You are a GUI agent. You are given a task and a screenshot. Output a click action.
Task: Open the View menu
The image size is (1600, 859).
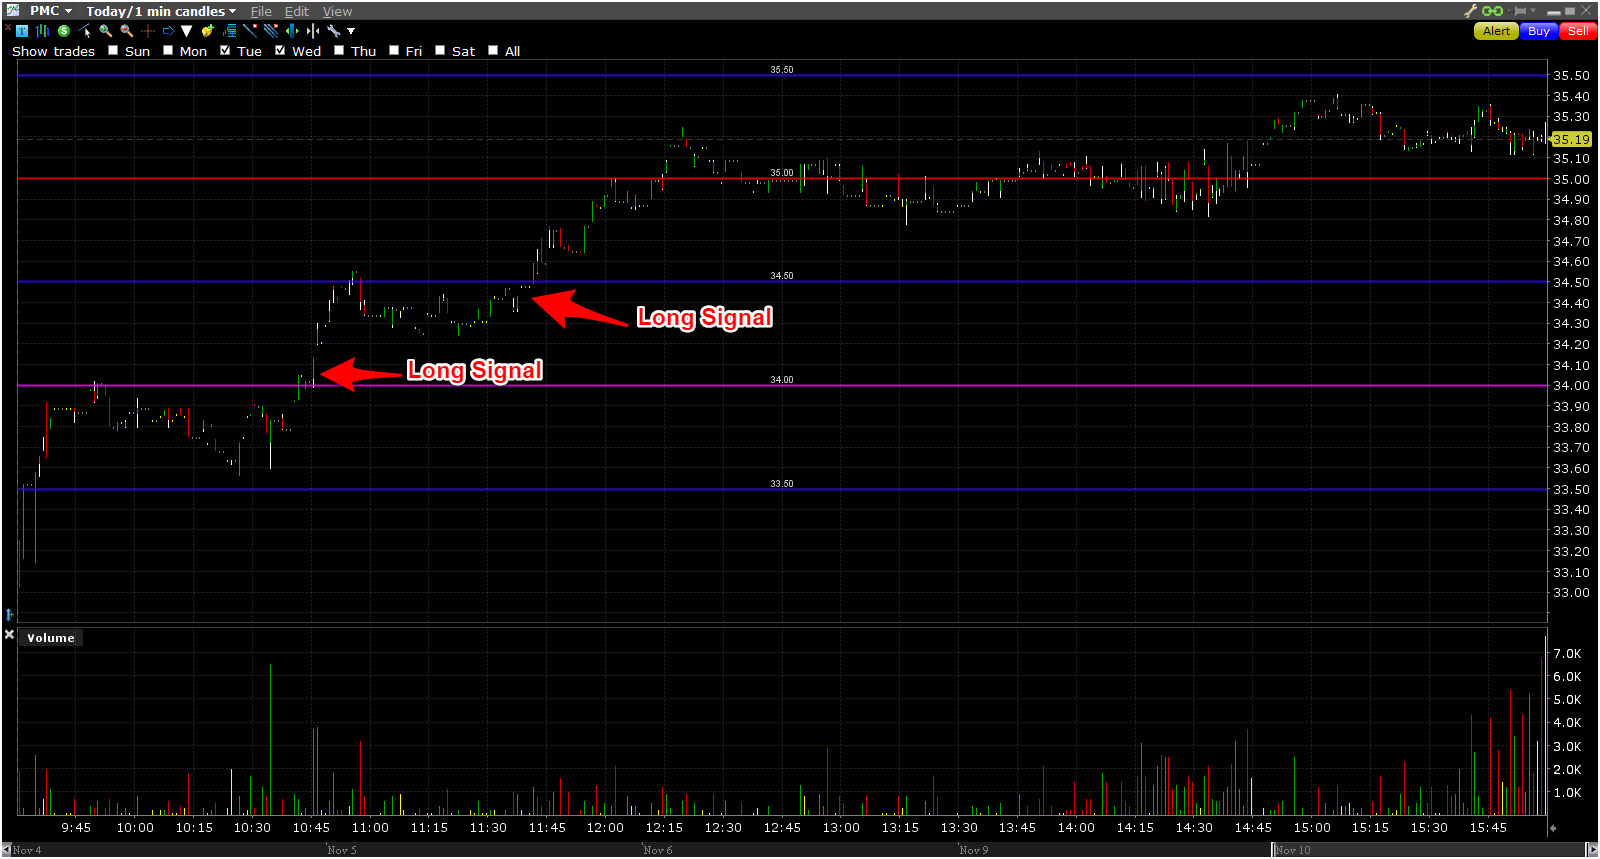337,11
